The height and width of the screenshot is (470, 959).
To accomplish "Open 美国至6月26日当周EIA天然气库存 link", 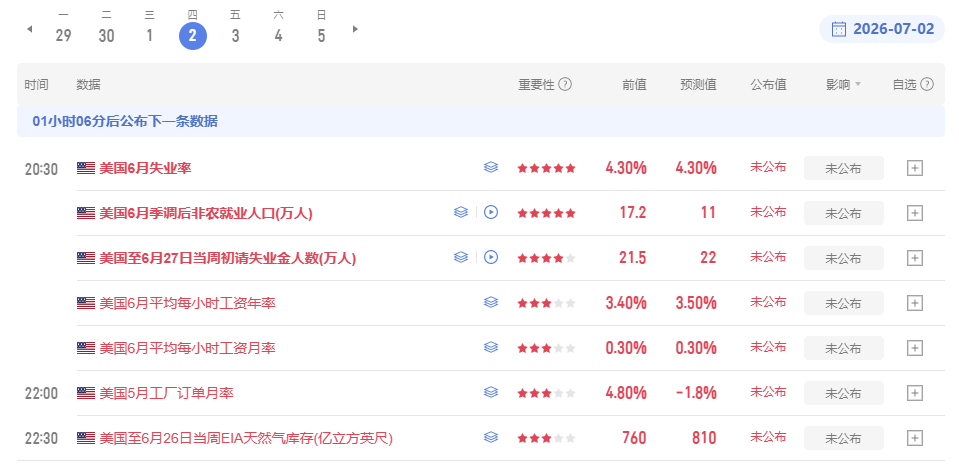I will (246, 438).
